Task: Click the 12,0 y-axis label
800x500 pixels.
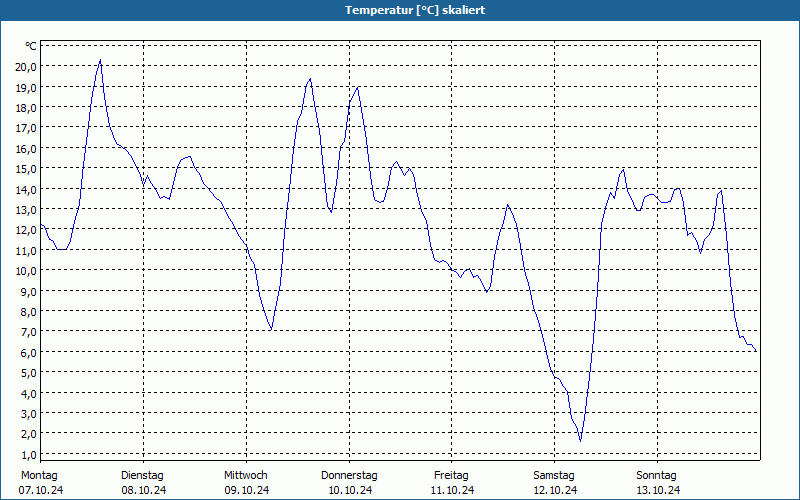Action: click(x=26, y=230)
